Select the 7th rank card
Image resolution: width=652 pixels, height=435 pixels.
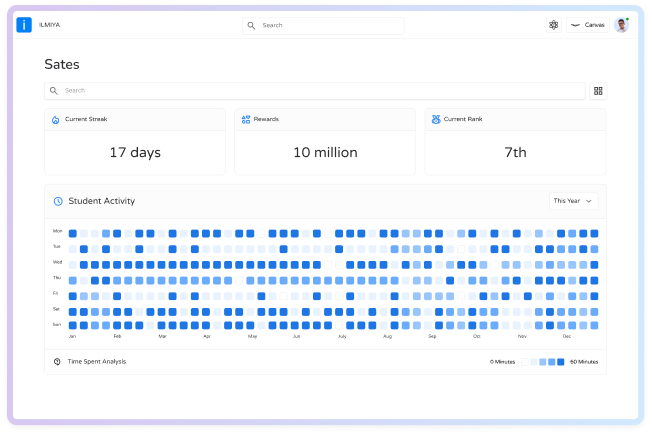tap(515, 153)
